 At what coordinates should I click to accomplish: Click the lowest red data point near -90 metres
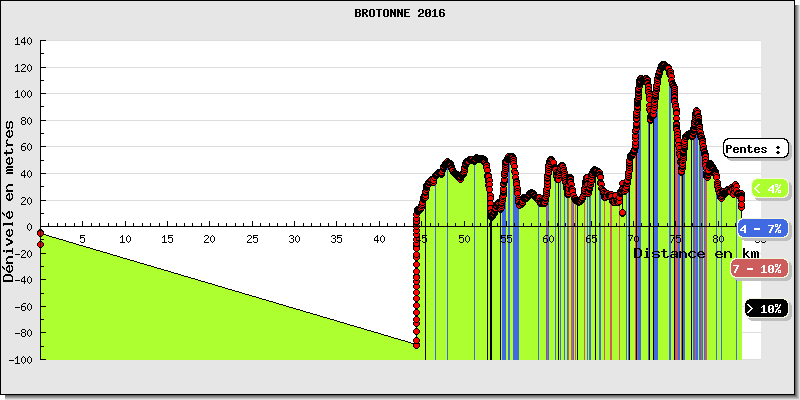click(416, 345)
